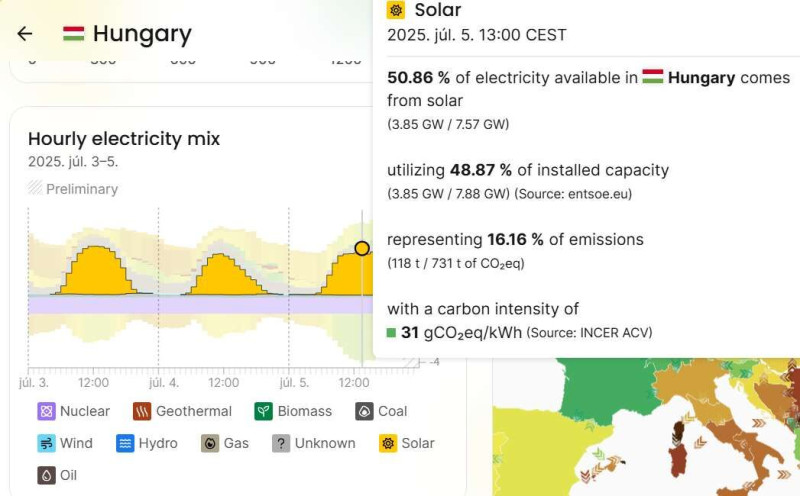The height and width of the screenshot is (496, 800).
Task: Select the Oil legend icon
Action: click(x=46, y=476)
